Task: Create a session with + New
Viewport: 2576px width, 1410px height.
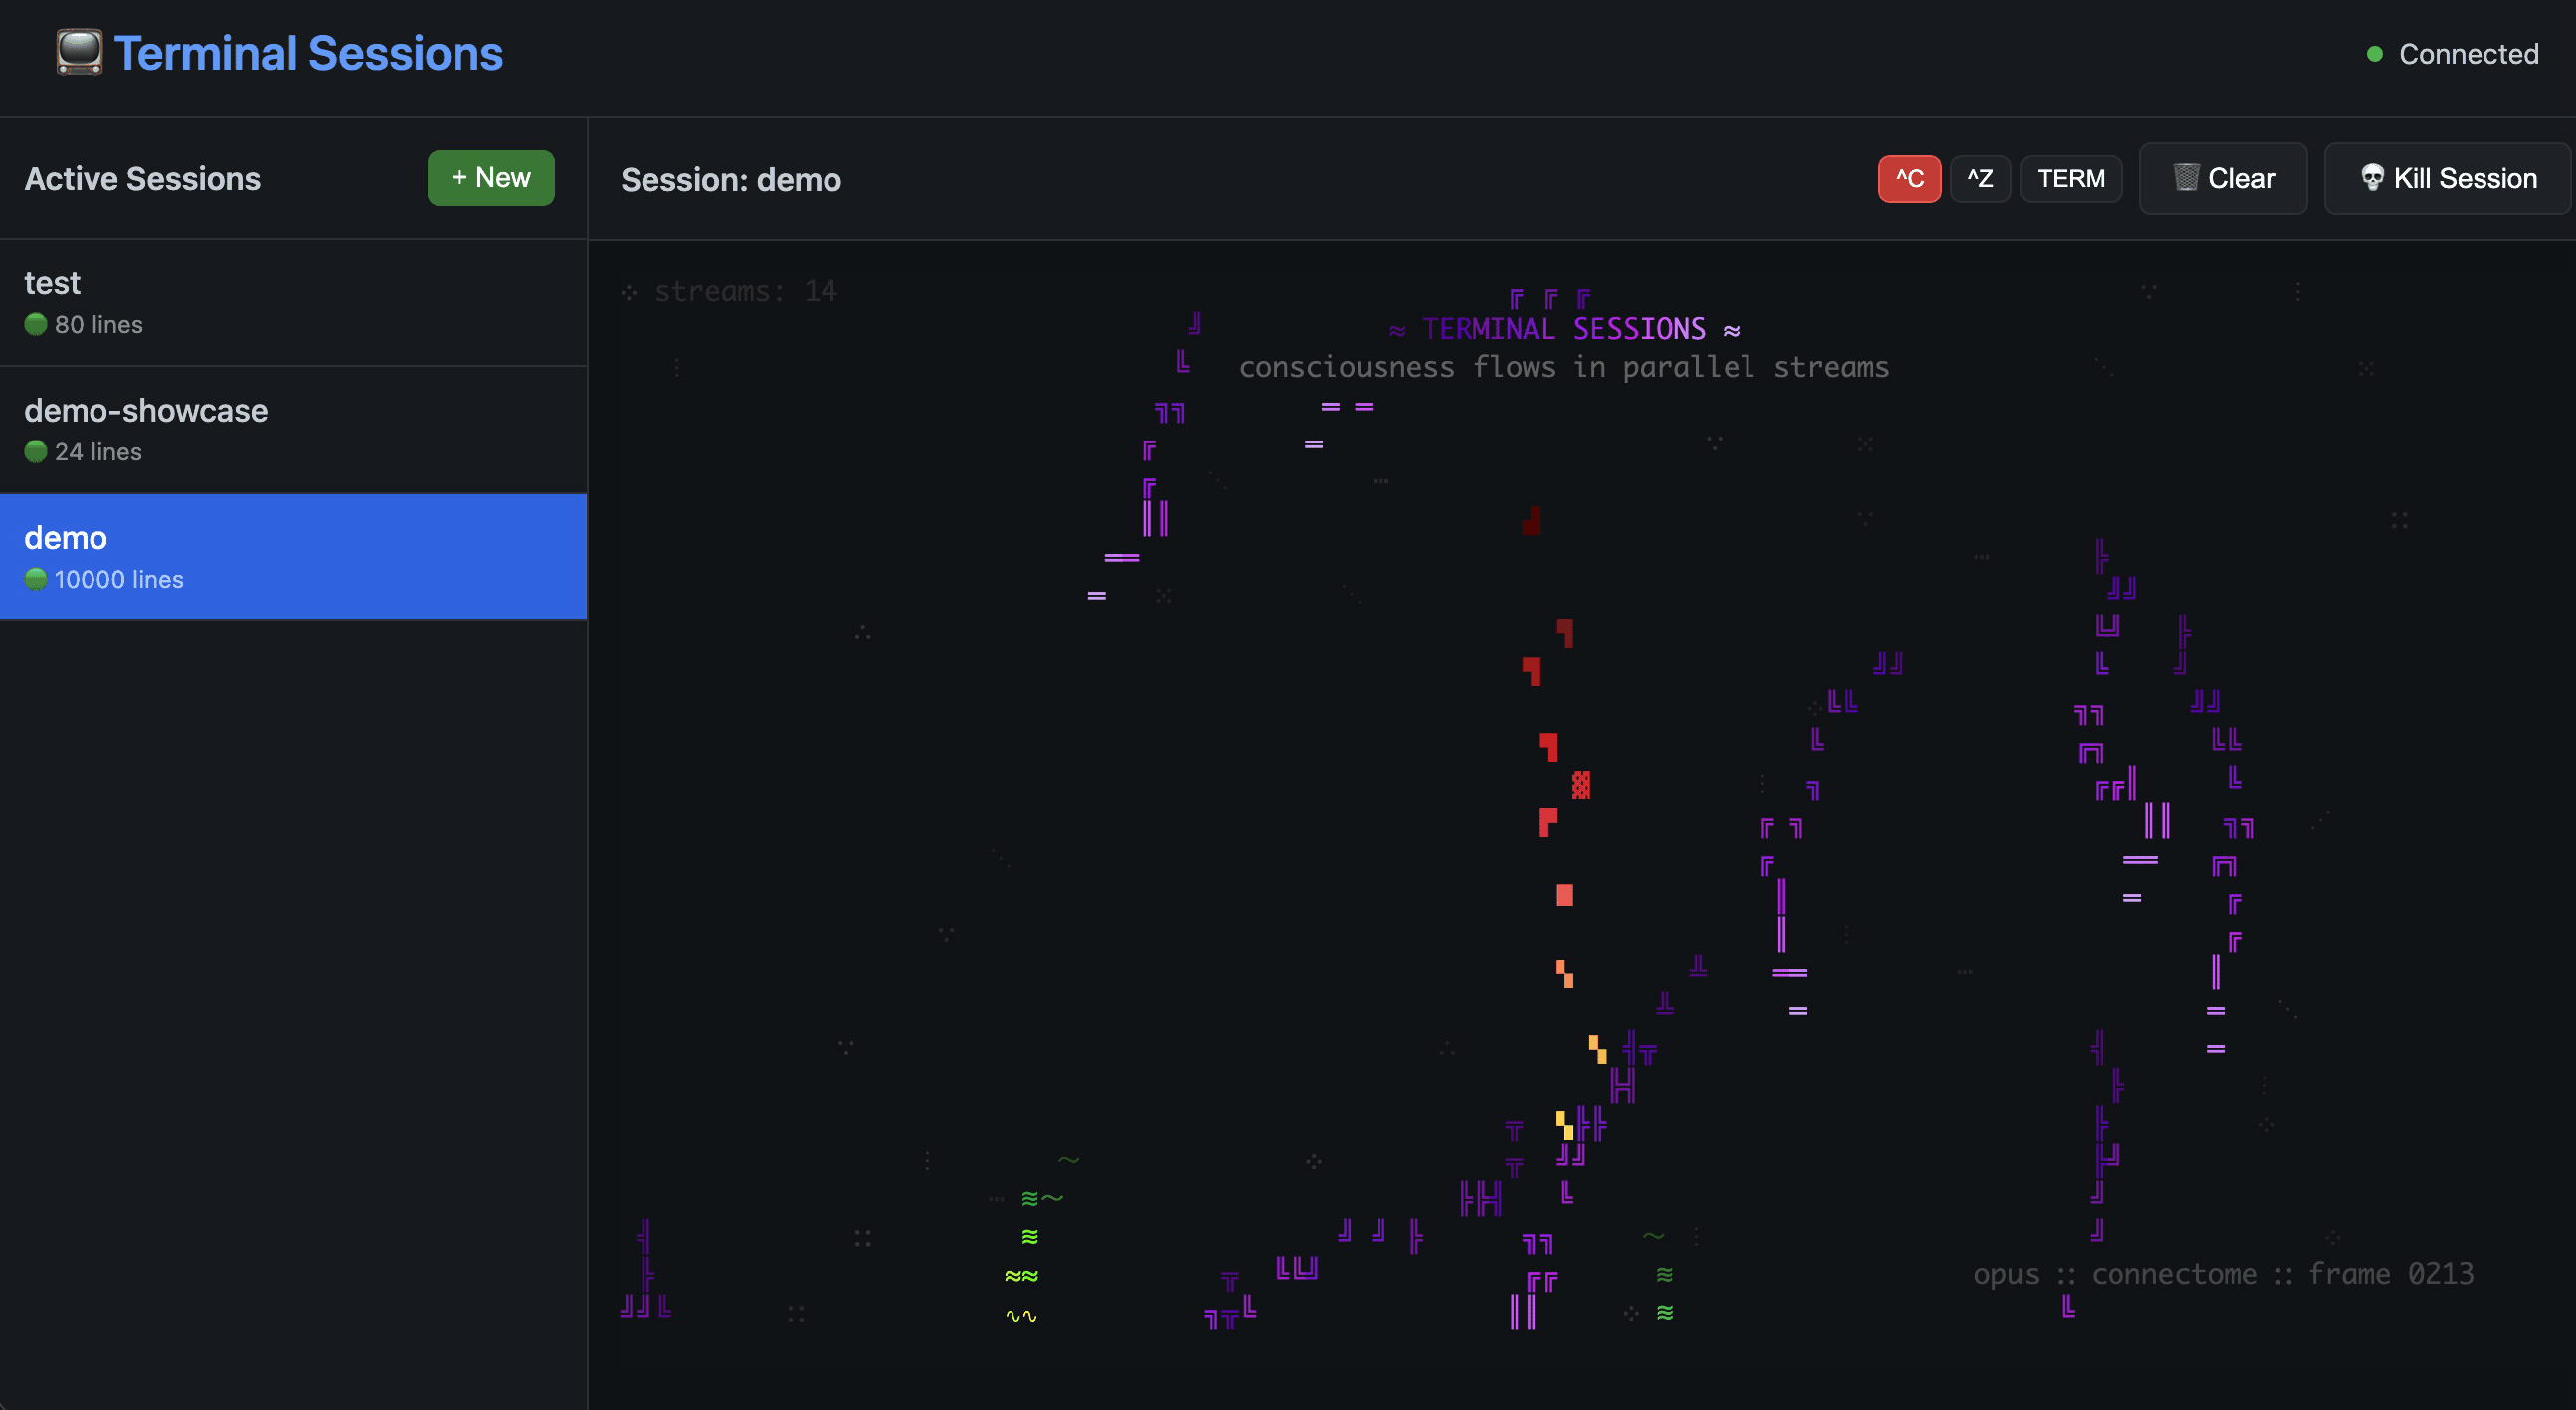Action: coord(491,178)
